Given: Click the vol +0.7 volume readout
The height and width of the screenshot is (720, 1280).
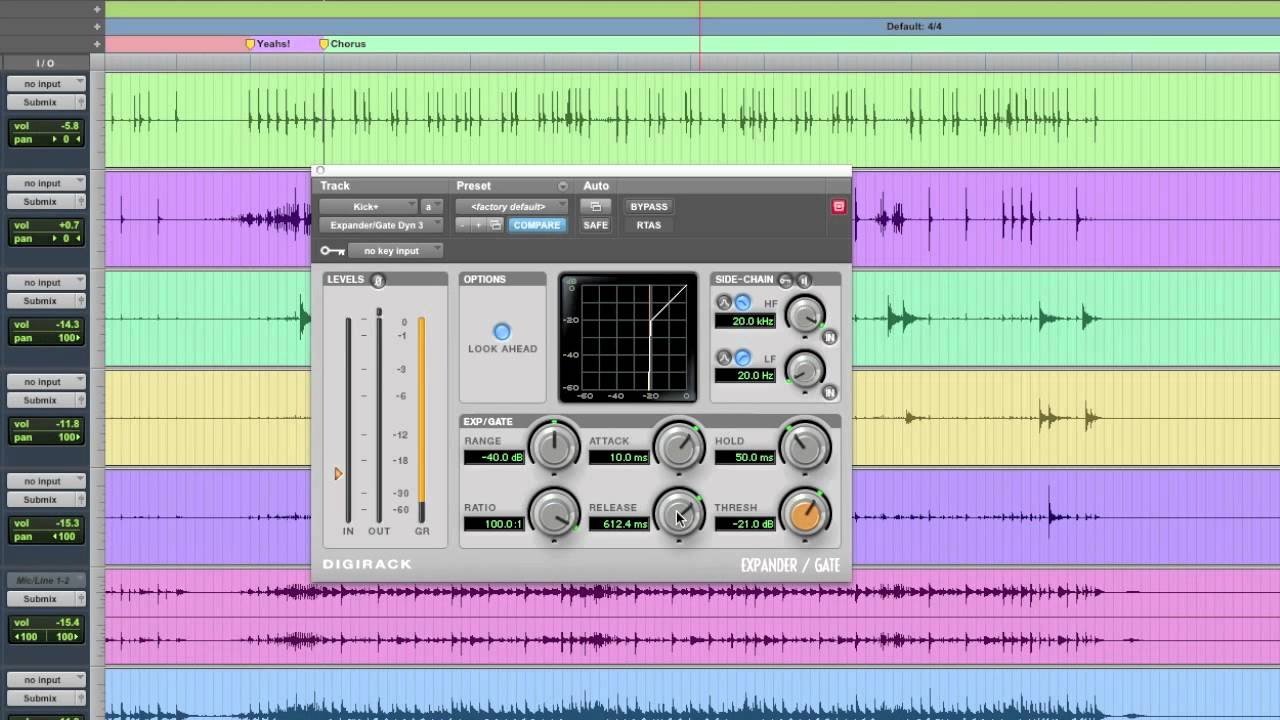Looking at the screenshot, I should [x=46, y=225].
